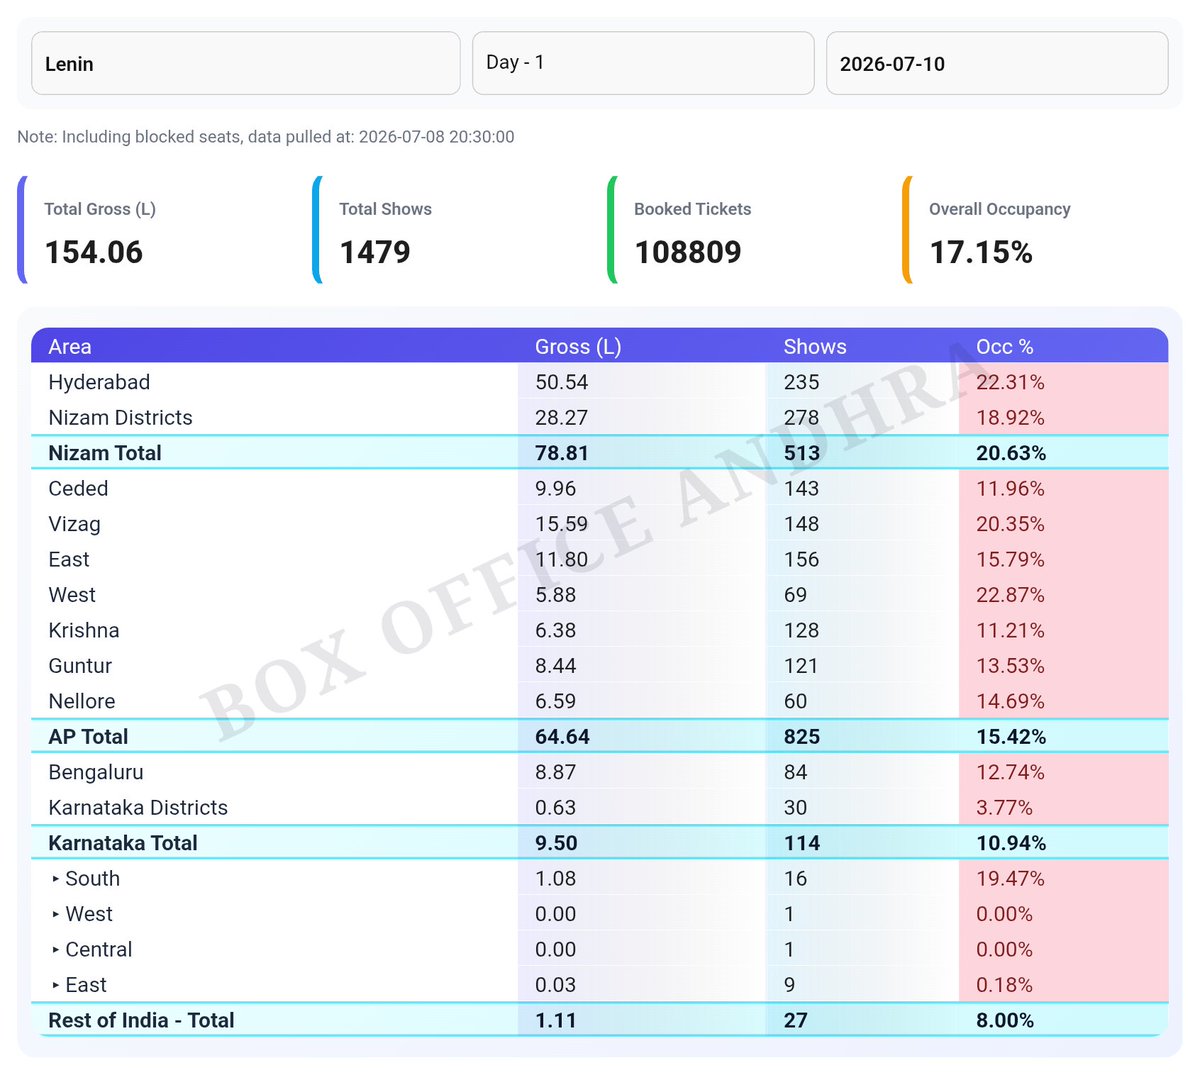
Task: Open the Lenin movie selector field
Action: click(x=246, y=63)
